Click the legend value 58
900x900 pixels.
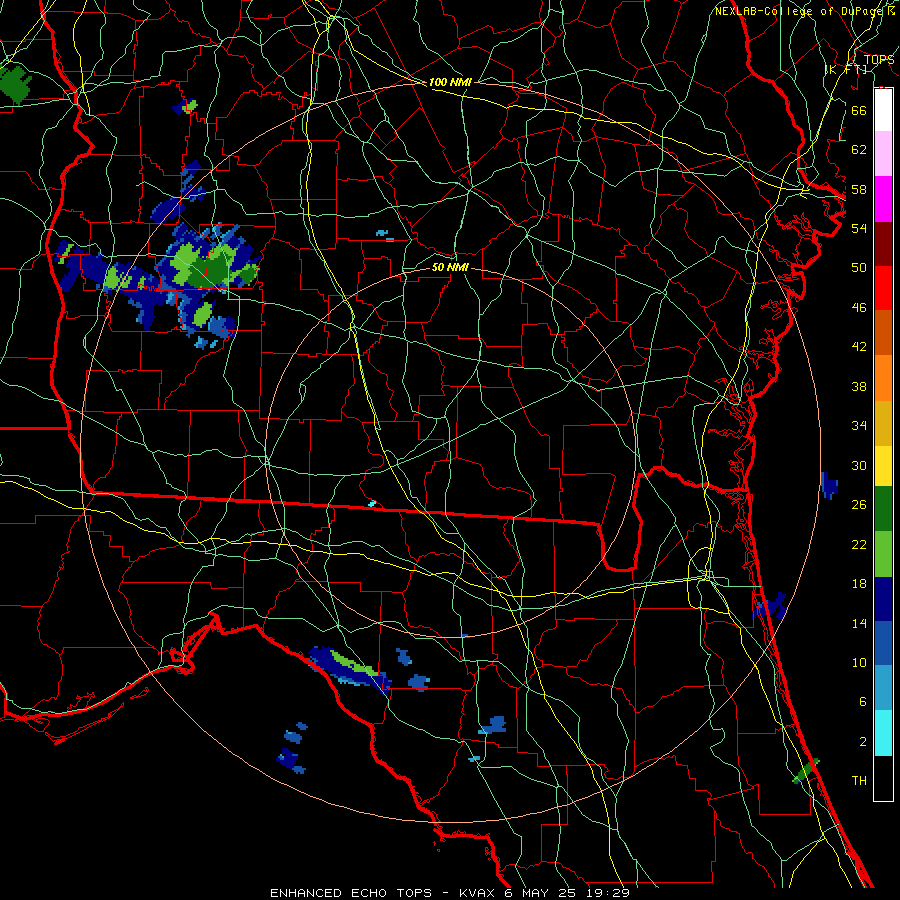coord(859,189)
